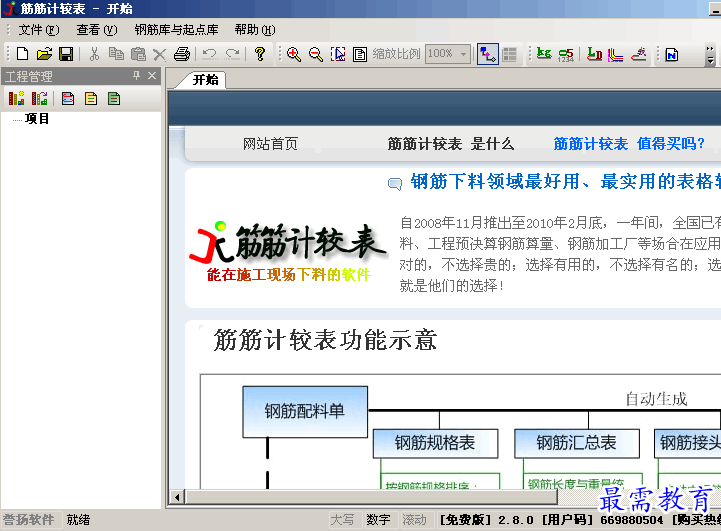Click the 1234 numbering icon
Image resolution: width=721 pixels, height=531 pixels.
click(x=566, y=55)
